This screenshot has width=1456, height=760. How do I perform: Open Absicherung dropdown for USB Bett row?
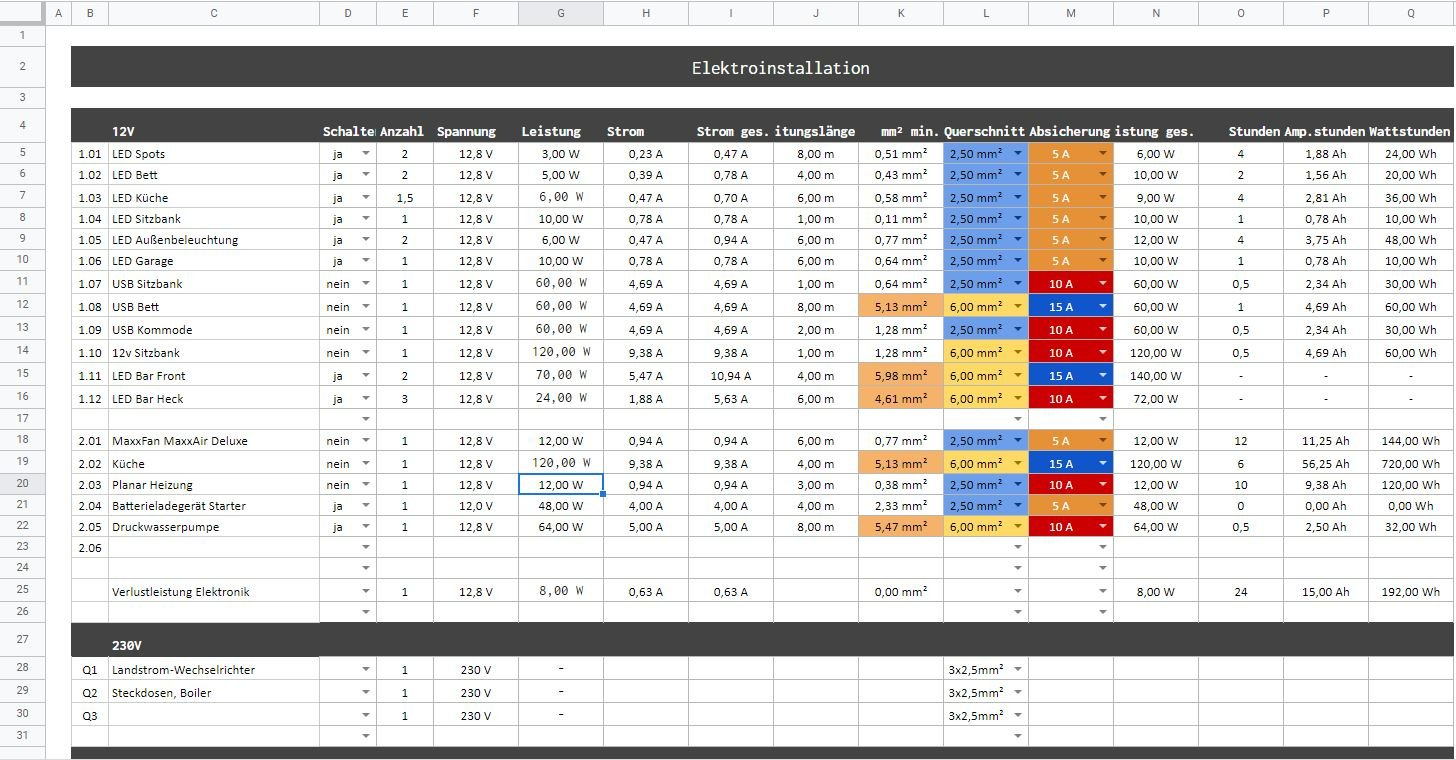tap(1103, 307)
